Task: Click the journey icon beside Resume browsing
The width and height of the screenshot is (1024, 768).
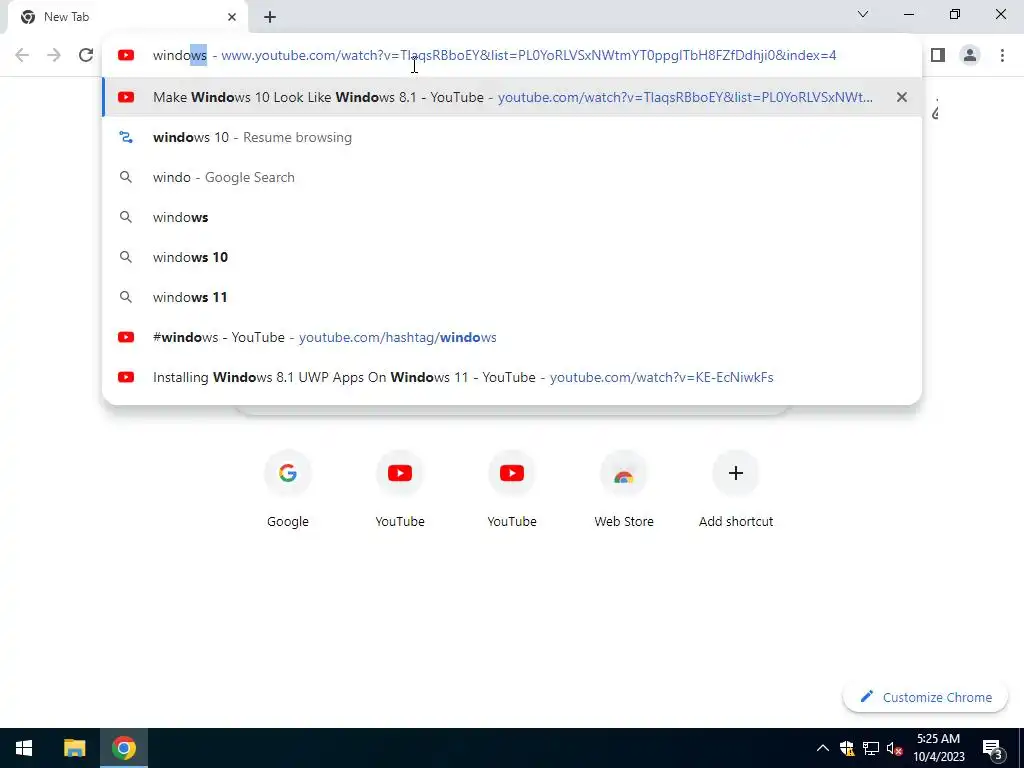Action: coord(126,137)
